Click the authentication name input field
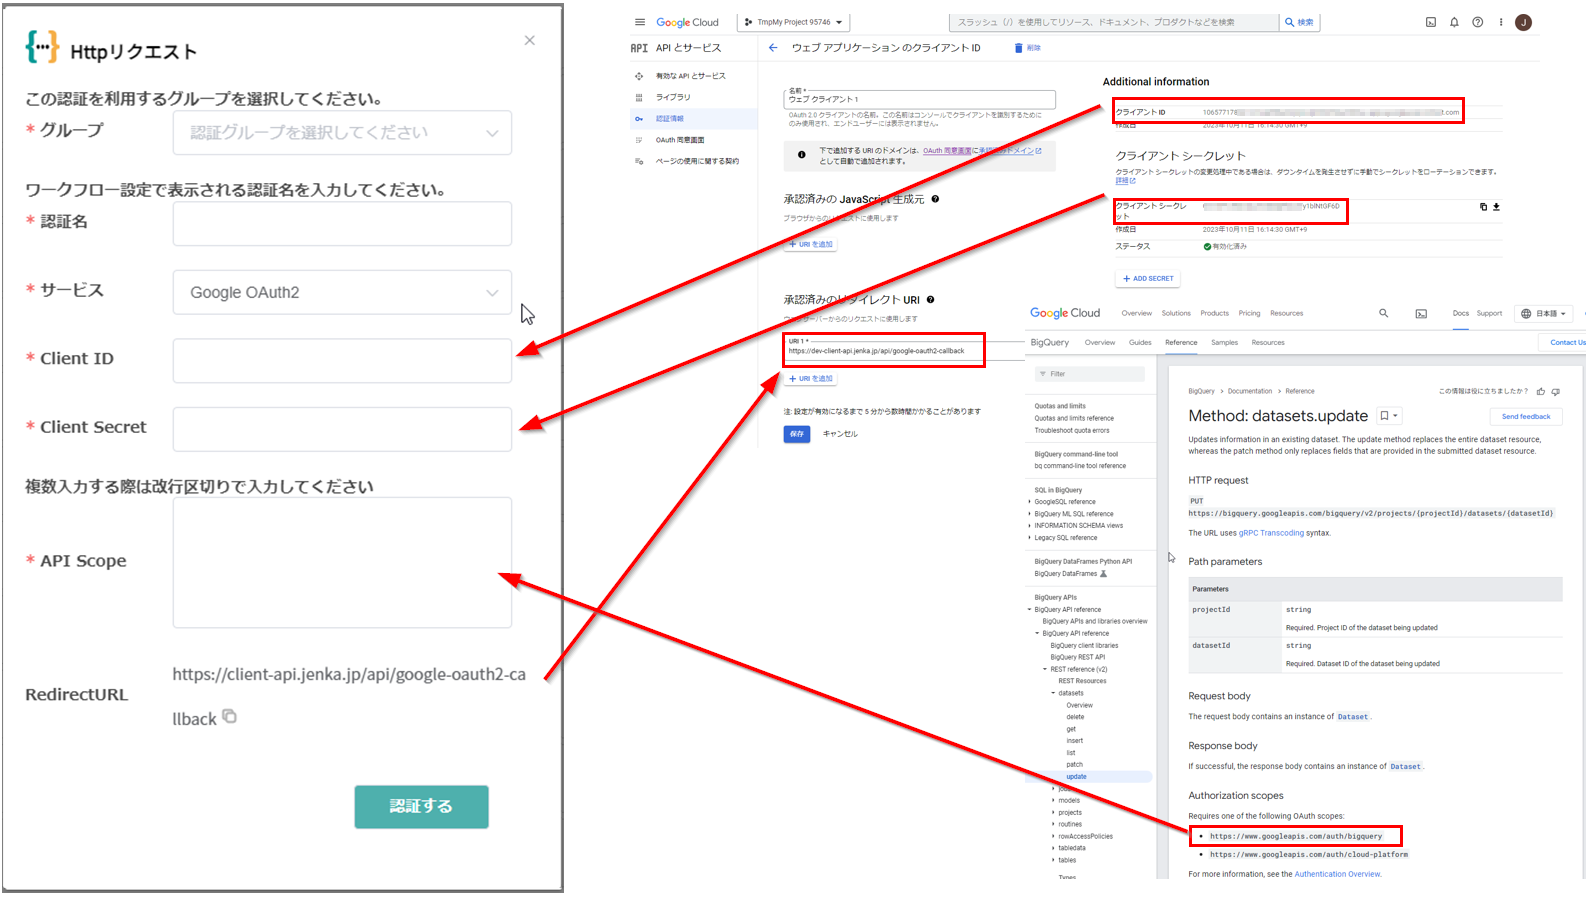Screen dimensions: 1593x897 coord(342,224)
